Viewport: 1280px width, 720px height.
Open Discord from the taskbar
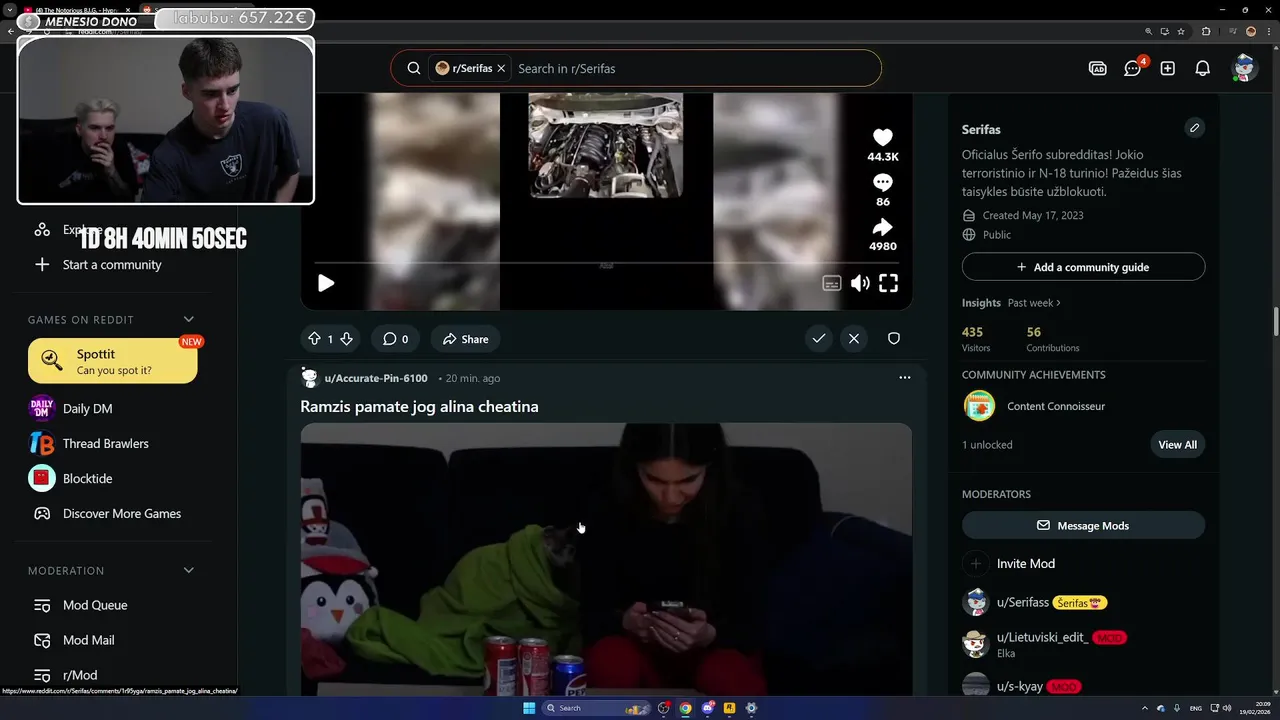click(708, 708)
